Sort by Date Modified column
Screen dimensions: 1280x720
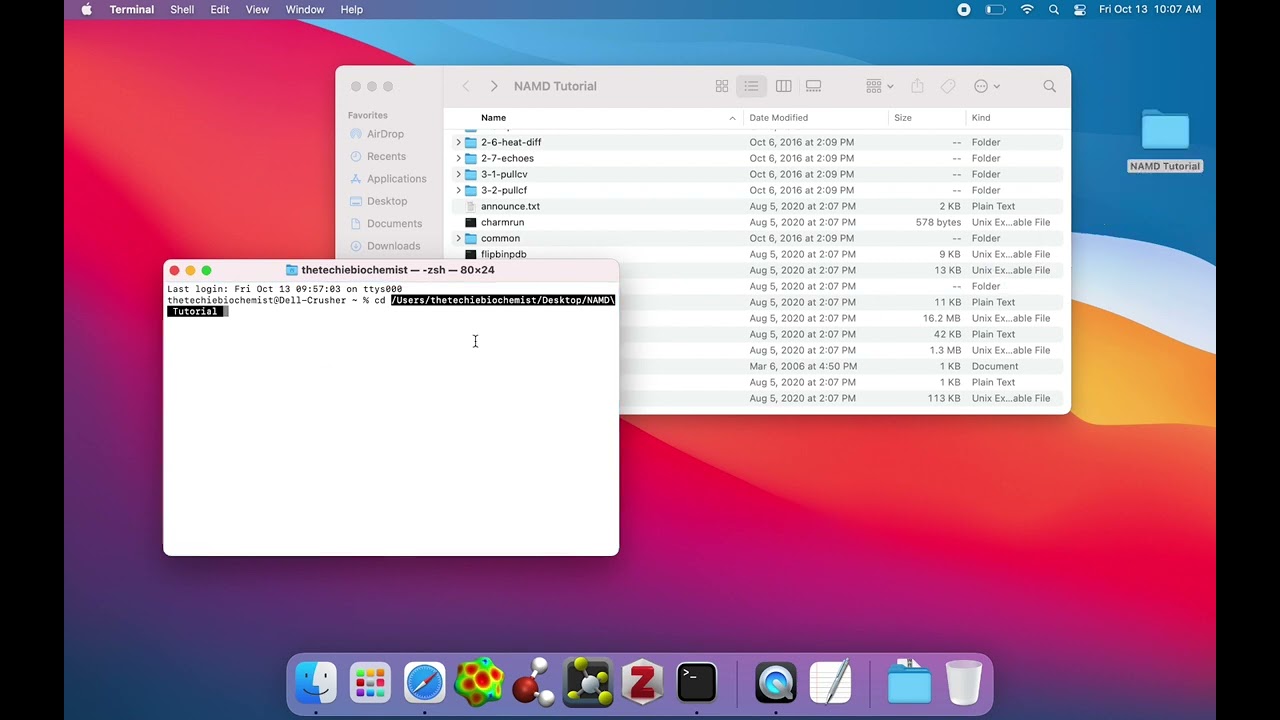pyautogui.click(x=816, y=118)
